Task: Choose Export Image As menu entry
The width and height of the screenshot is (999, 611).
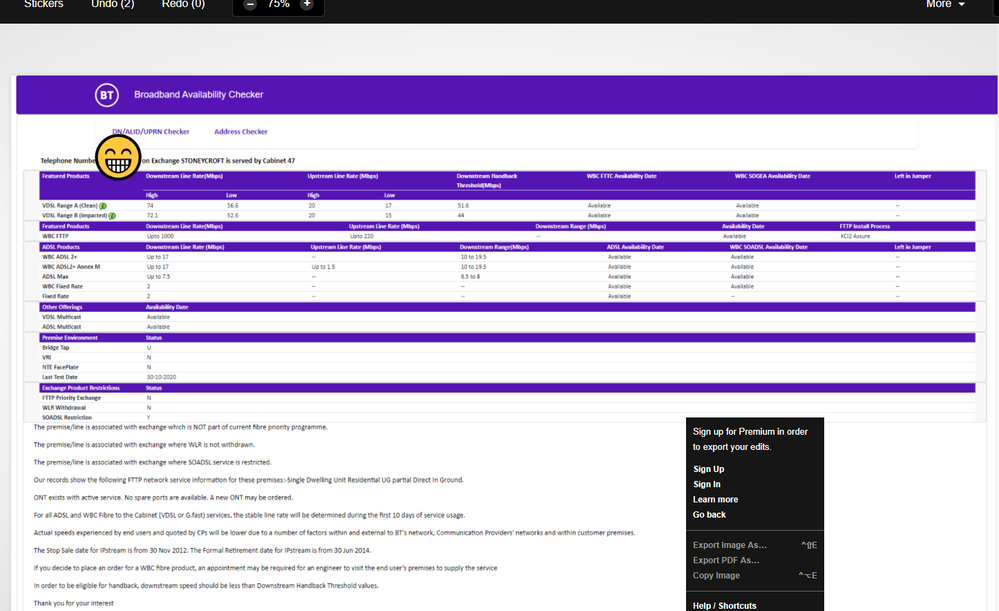Action: pyautogui.click(x=730, y=545)
